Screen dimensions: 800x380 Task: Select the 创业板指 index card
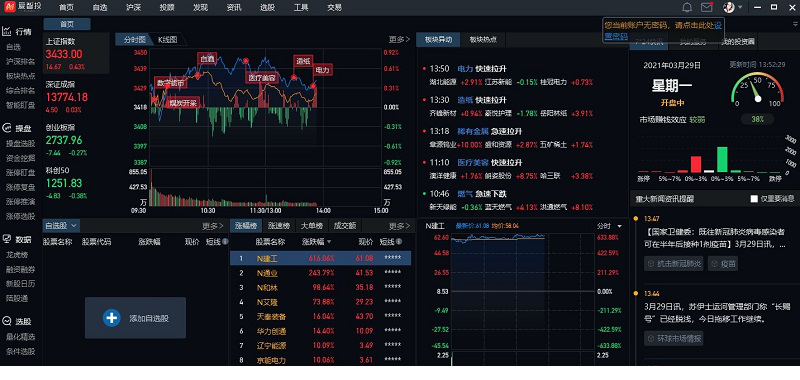(x=76, y=140)
